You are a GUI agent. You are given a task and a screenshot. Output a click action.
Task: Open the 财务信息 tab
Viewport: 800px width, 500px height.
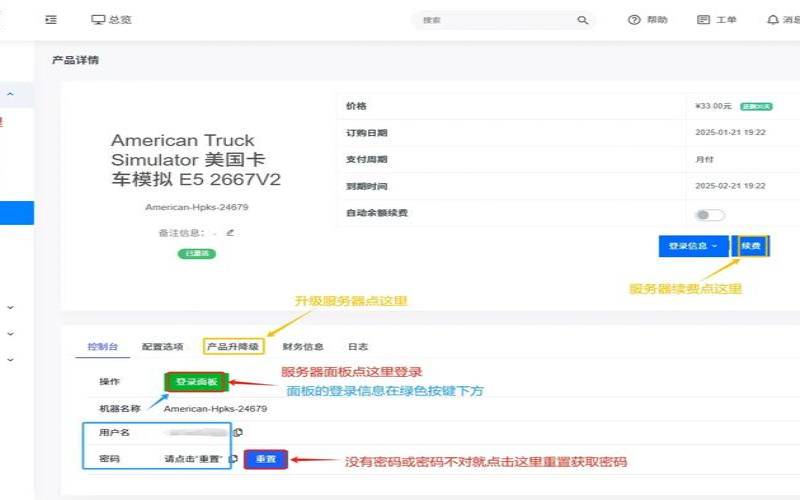[x=303, y=347]
